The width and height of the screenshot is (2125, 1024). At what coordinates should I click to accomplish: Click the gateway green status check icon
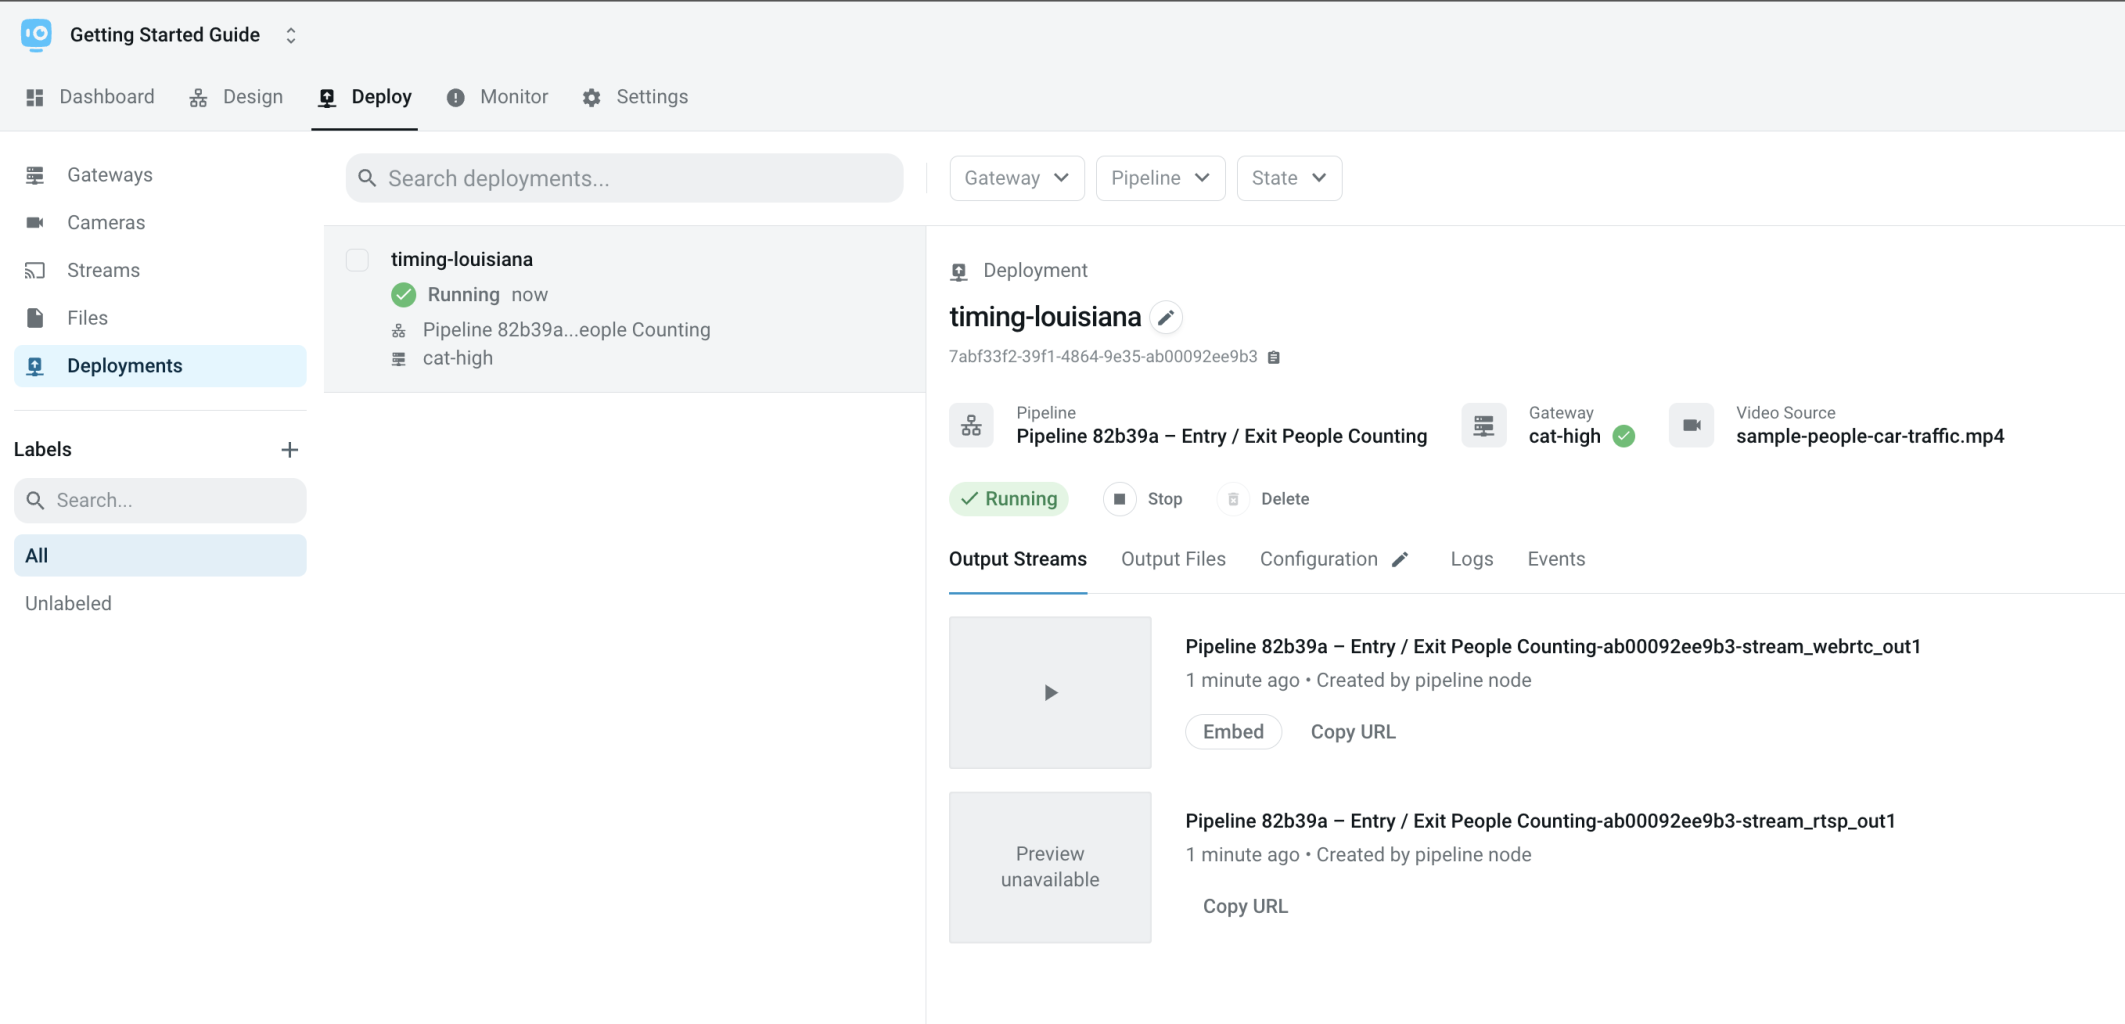tap(1624, 436)
